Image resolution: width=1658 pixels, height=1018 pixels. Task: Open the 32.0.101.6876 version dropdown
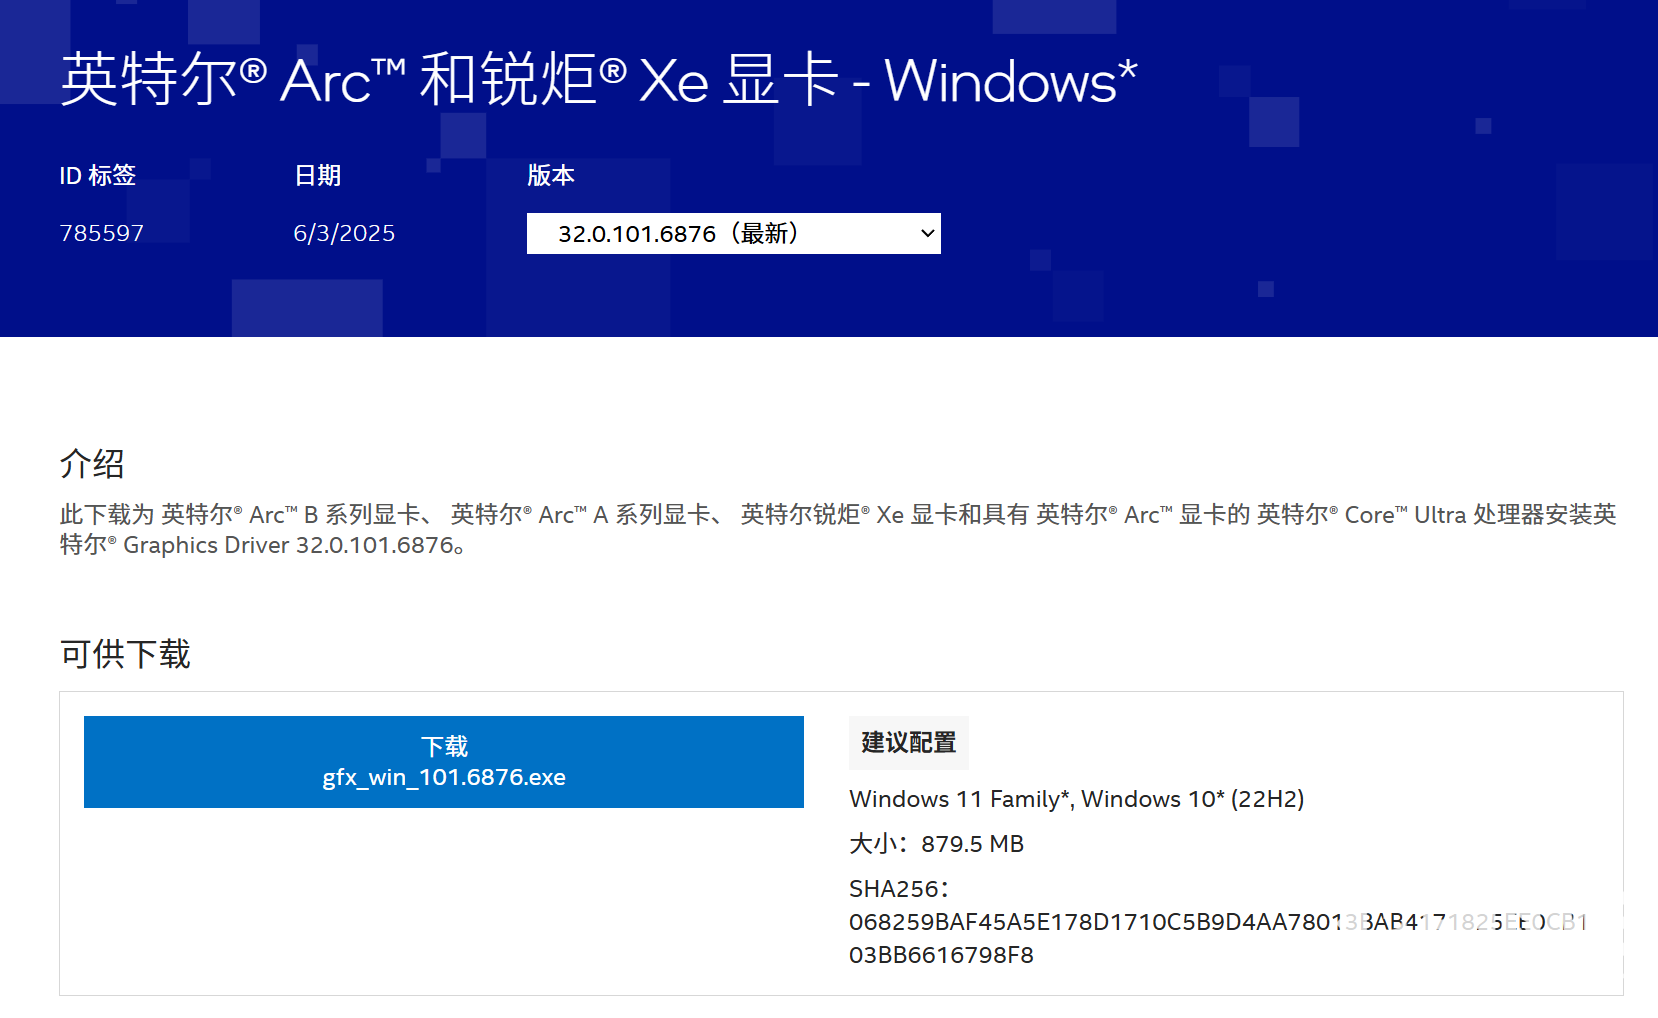(733, 233)
